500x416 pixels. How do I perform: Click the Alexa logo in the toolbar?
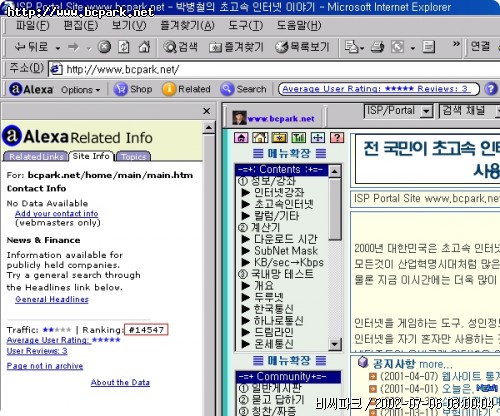click(x=31, y=89)
